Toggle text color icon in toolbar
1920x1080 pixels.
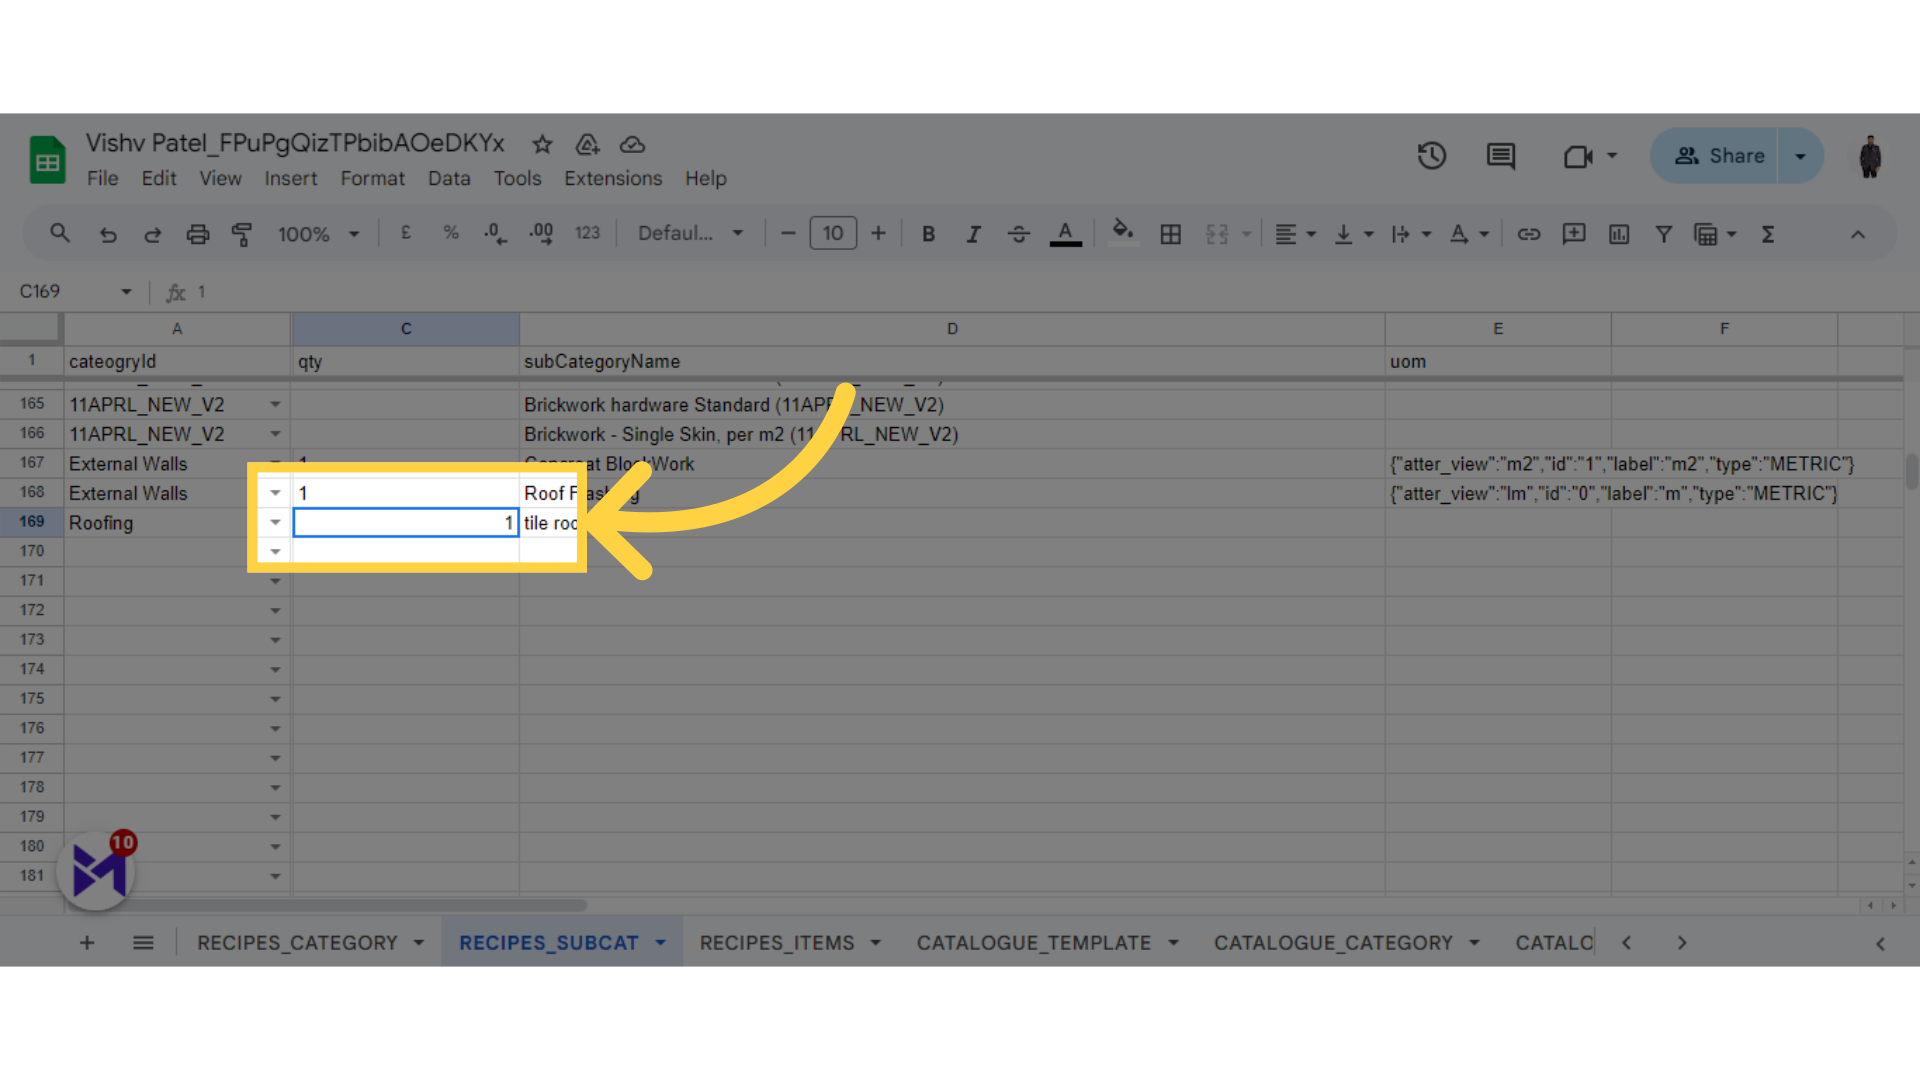pyautogui.click(x=1065, y=235)
